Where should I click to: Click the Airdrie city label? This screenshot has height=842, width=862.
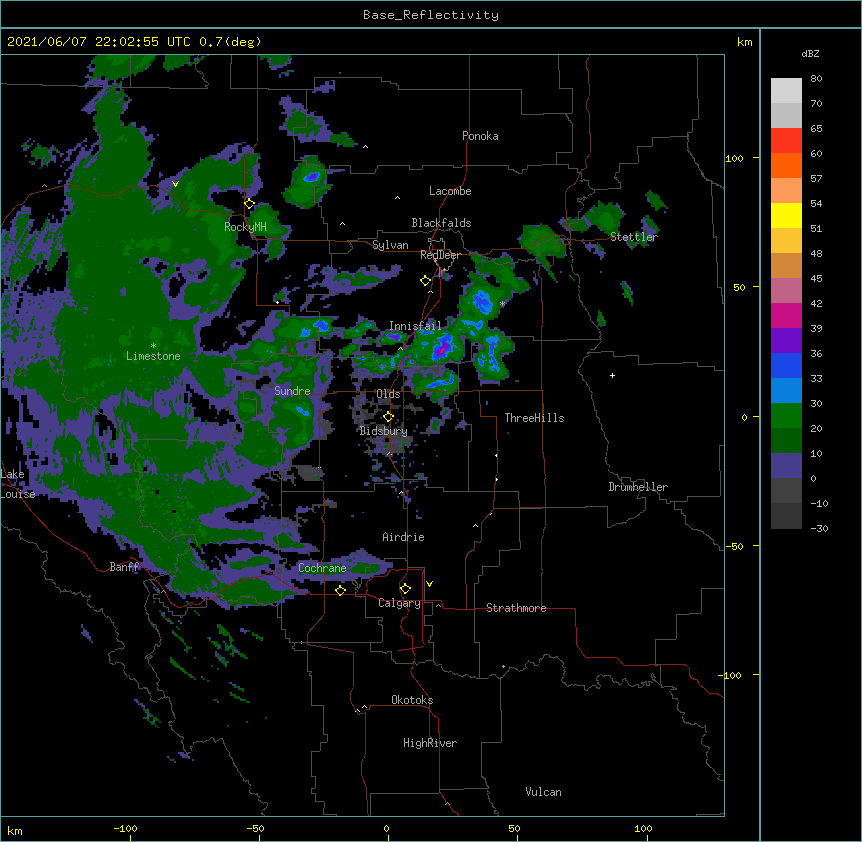point(403,537)
